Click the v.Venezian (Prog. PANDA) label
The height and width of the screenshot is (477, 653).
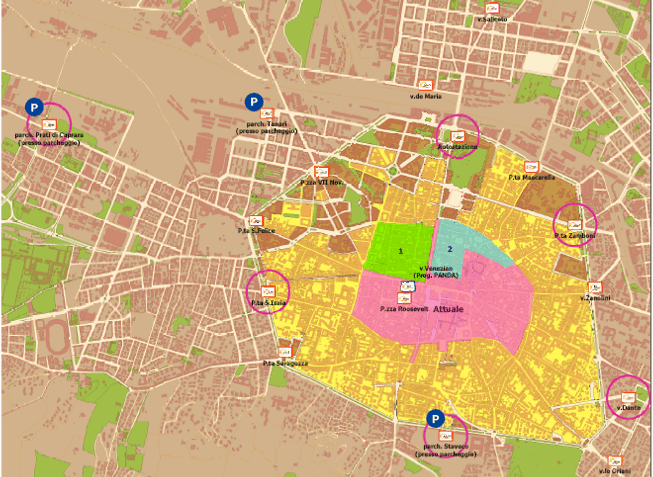[x=435, y=272]
